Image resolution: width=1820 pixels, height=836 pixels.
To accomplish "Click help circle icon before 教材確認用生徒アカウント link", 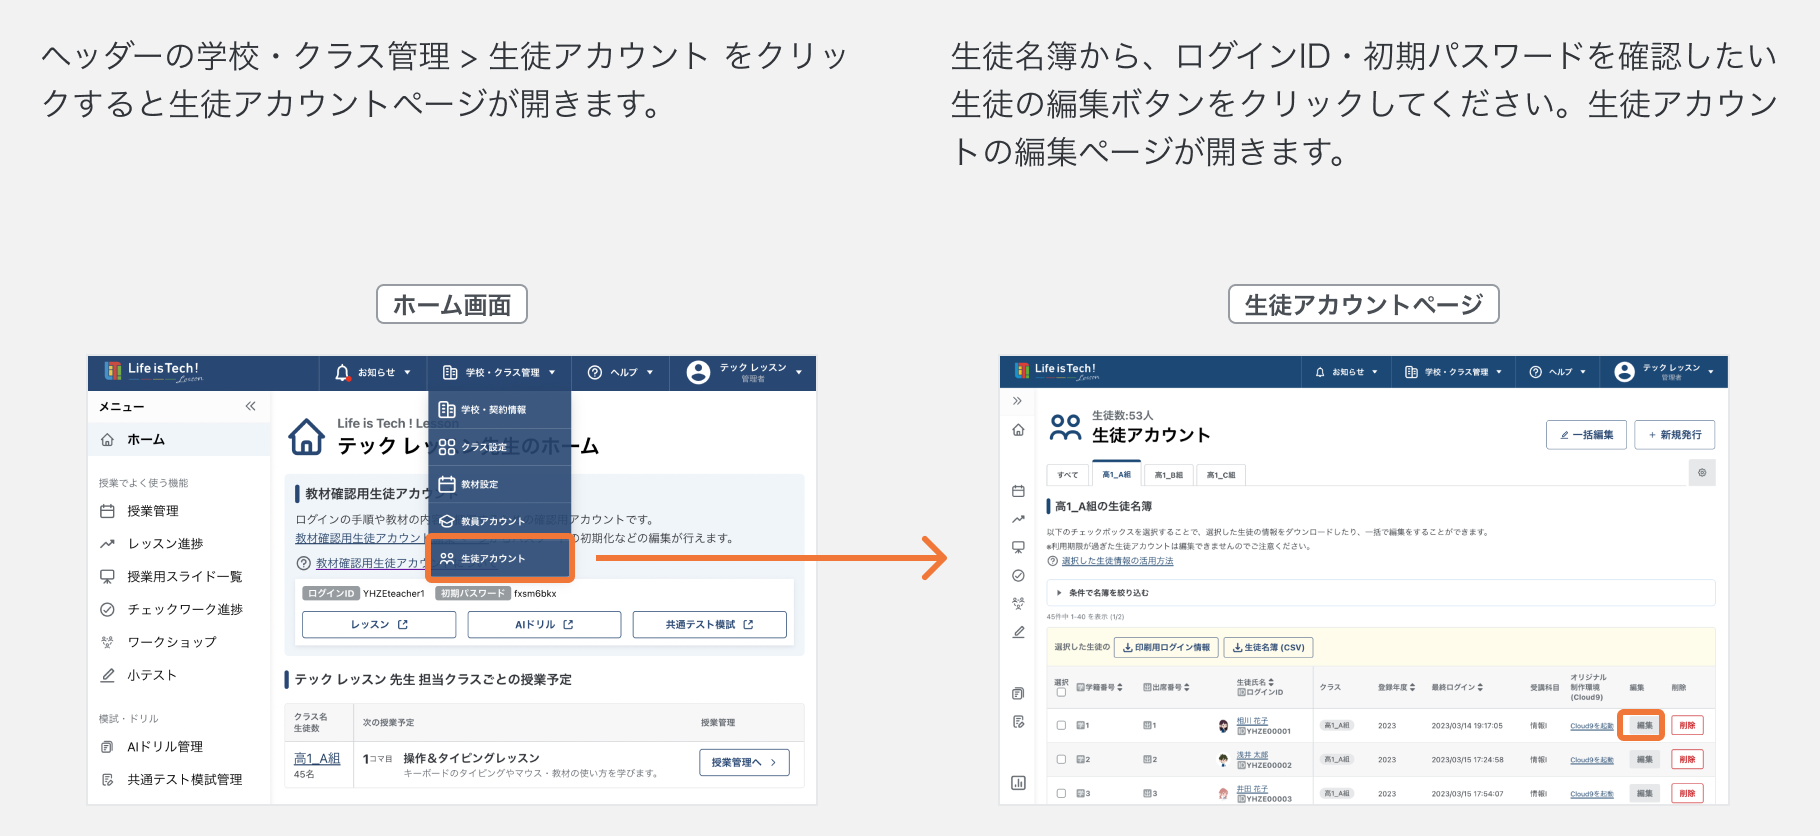I will point(304,563).
